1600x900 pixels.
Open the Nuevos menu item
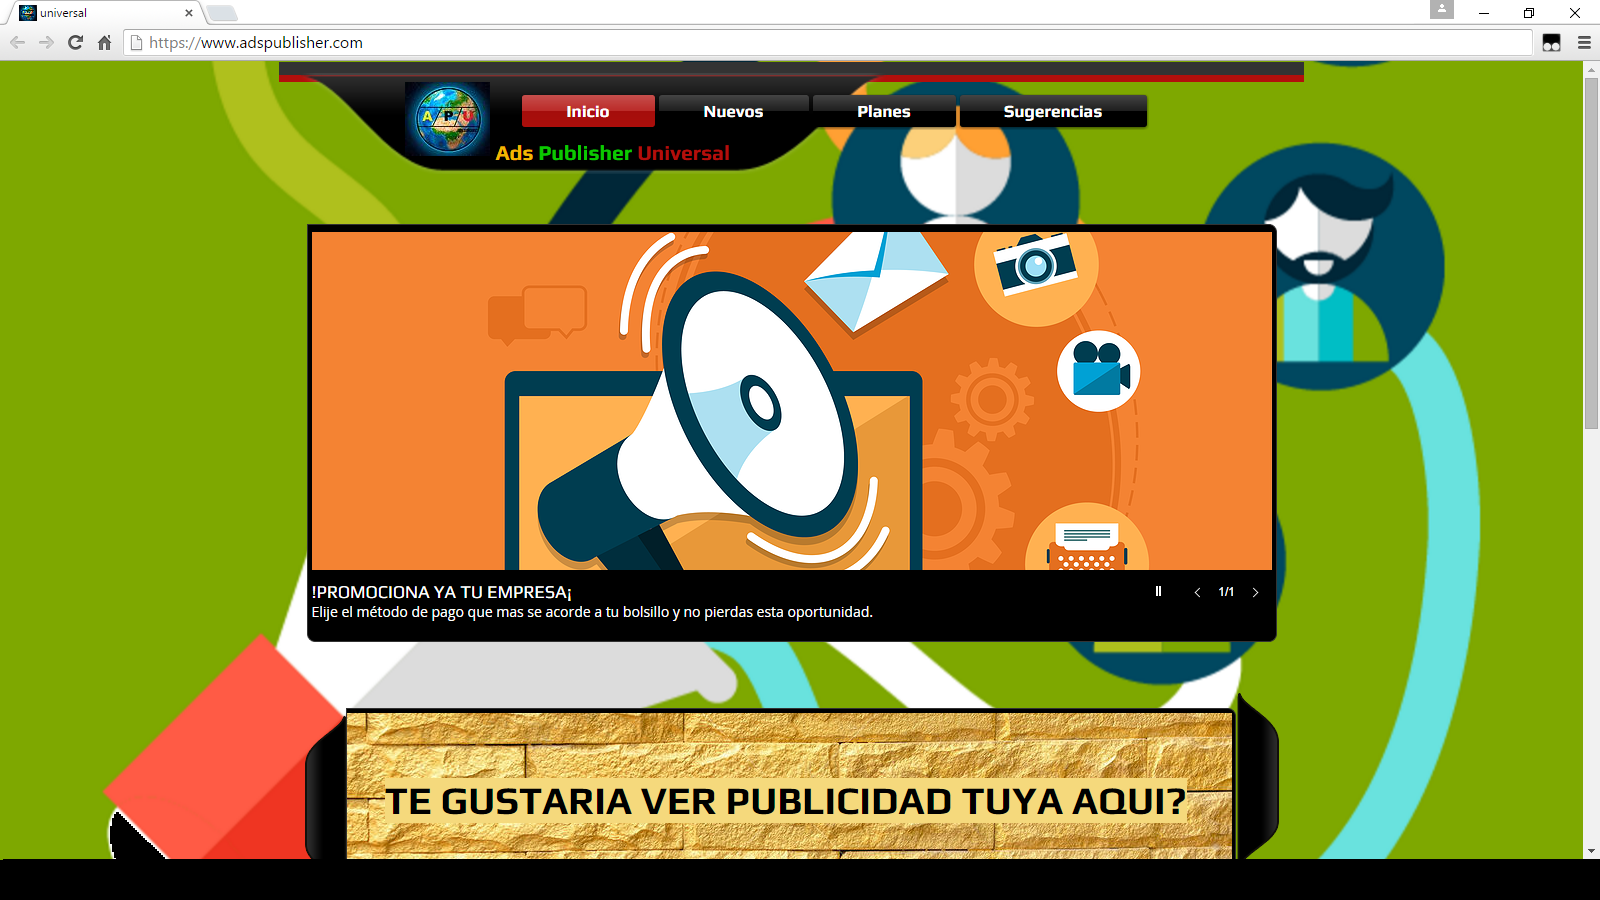pyautogui.click(x=733, y=111)
